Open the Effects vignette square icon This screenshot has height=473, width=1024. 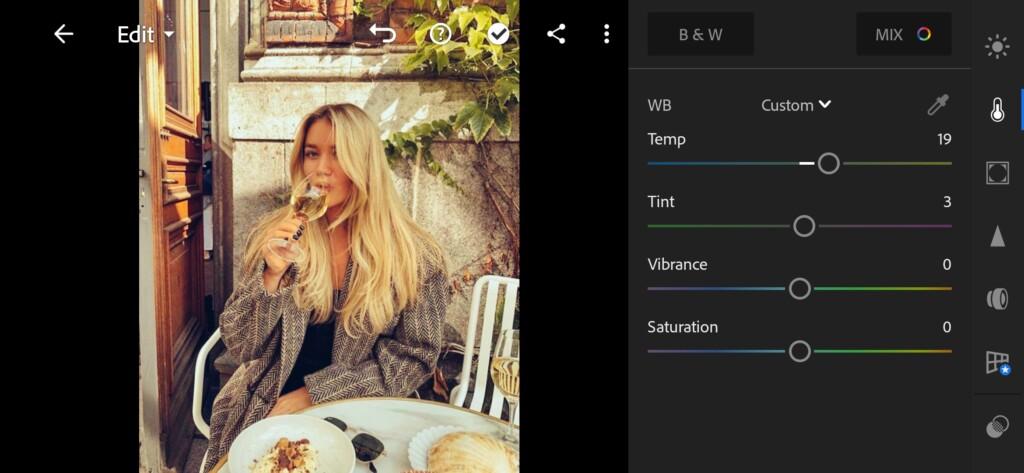997,172
